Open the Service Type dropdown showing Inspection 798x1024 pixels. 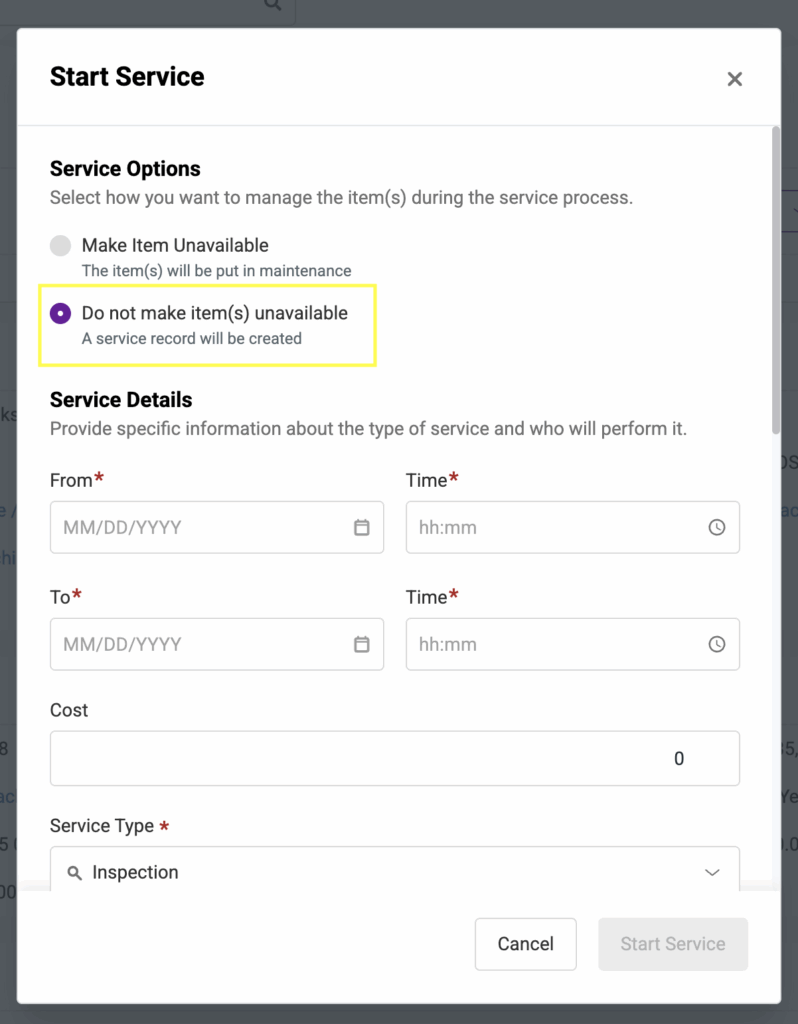coord(394,872)
